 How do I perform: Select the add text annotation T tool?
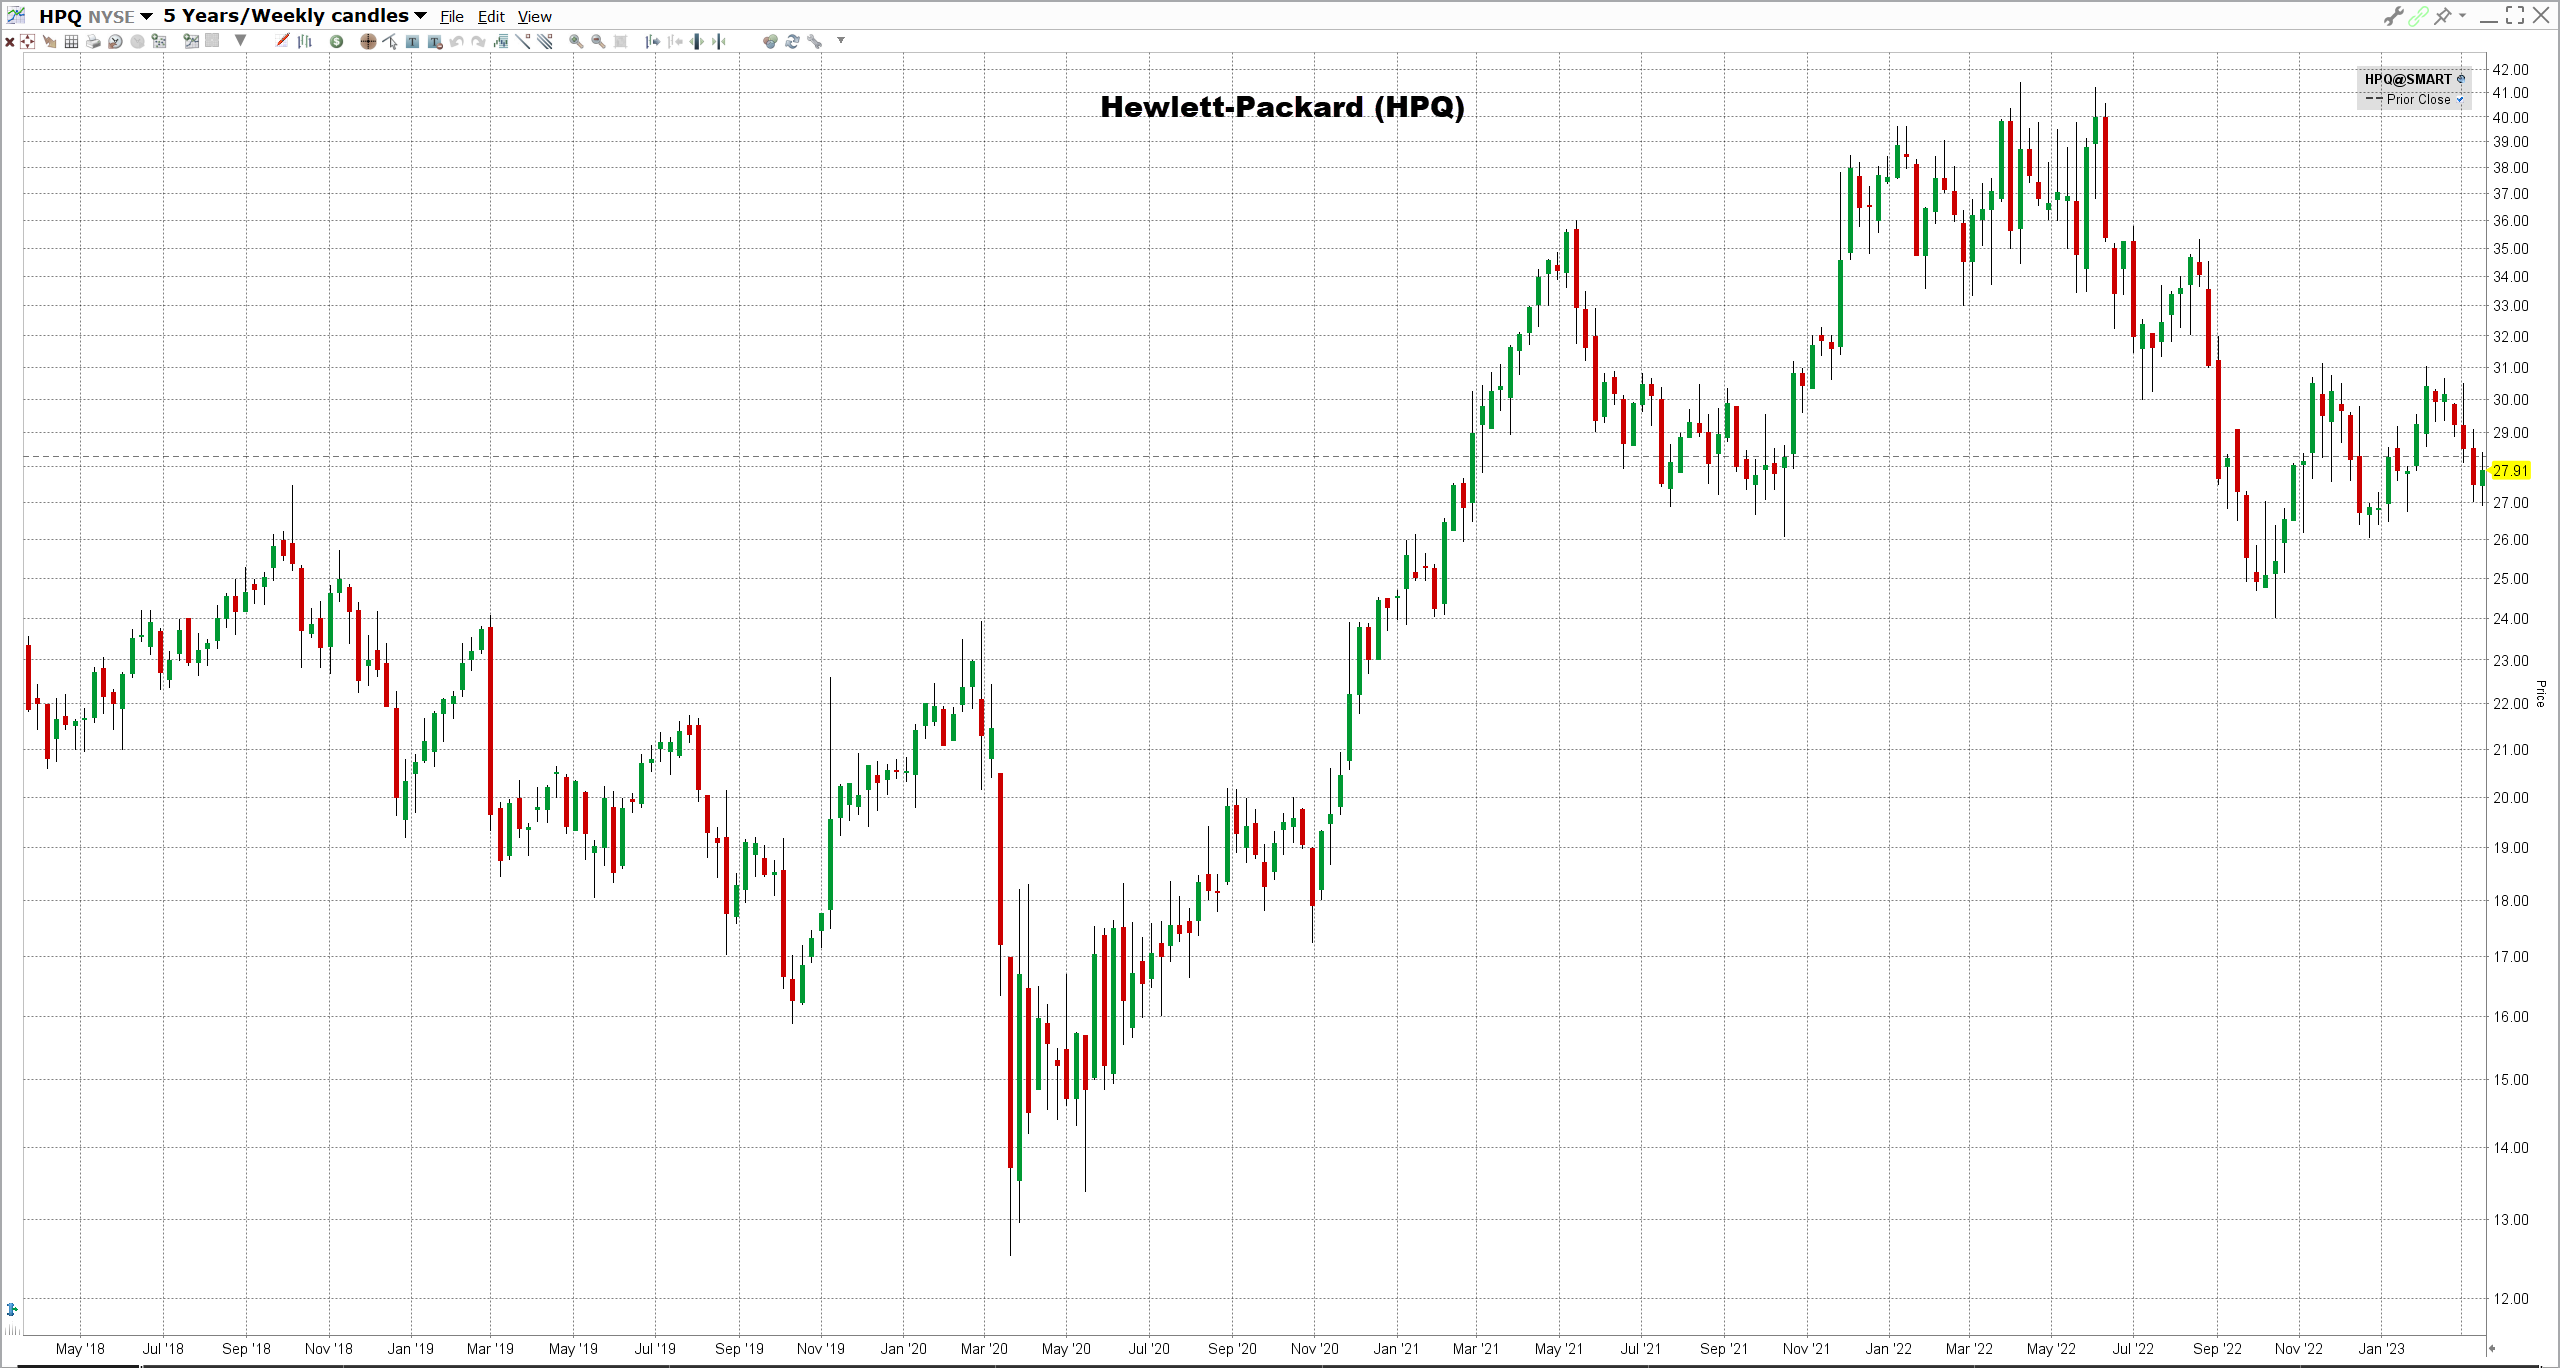[412, 41]
